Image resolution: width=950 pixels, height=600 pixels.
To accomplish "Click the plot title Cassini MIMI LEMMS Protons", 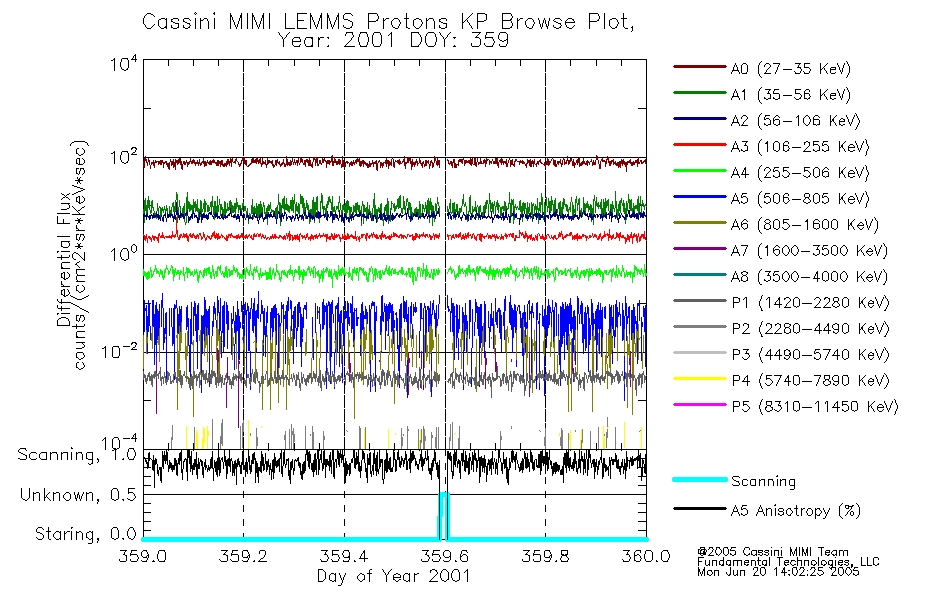I will 388,22.
